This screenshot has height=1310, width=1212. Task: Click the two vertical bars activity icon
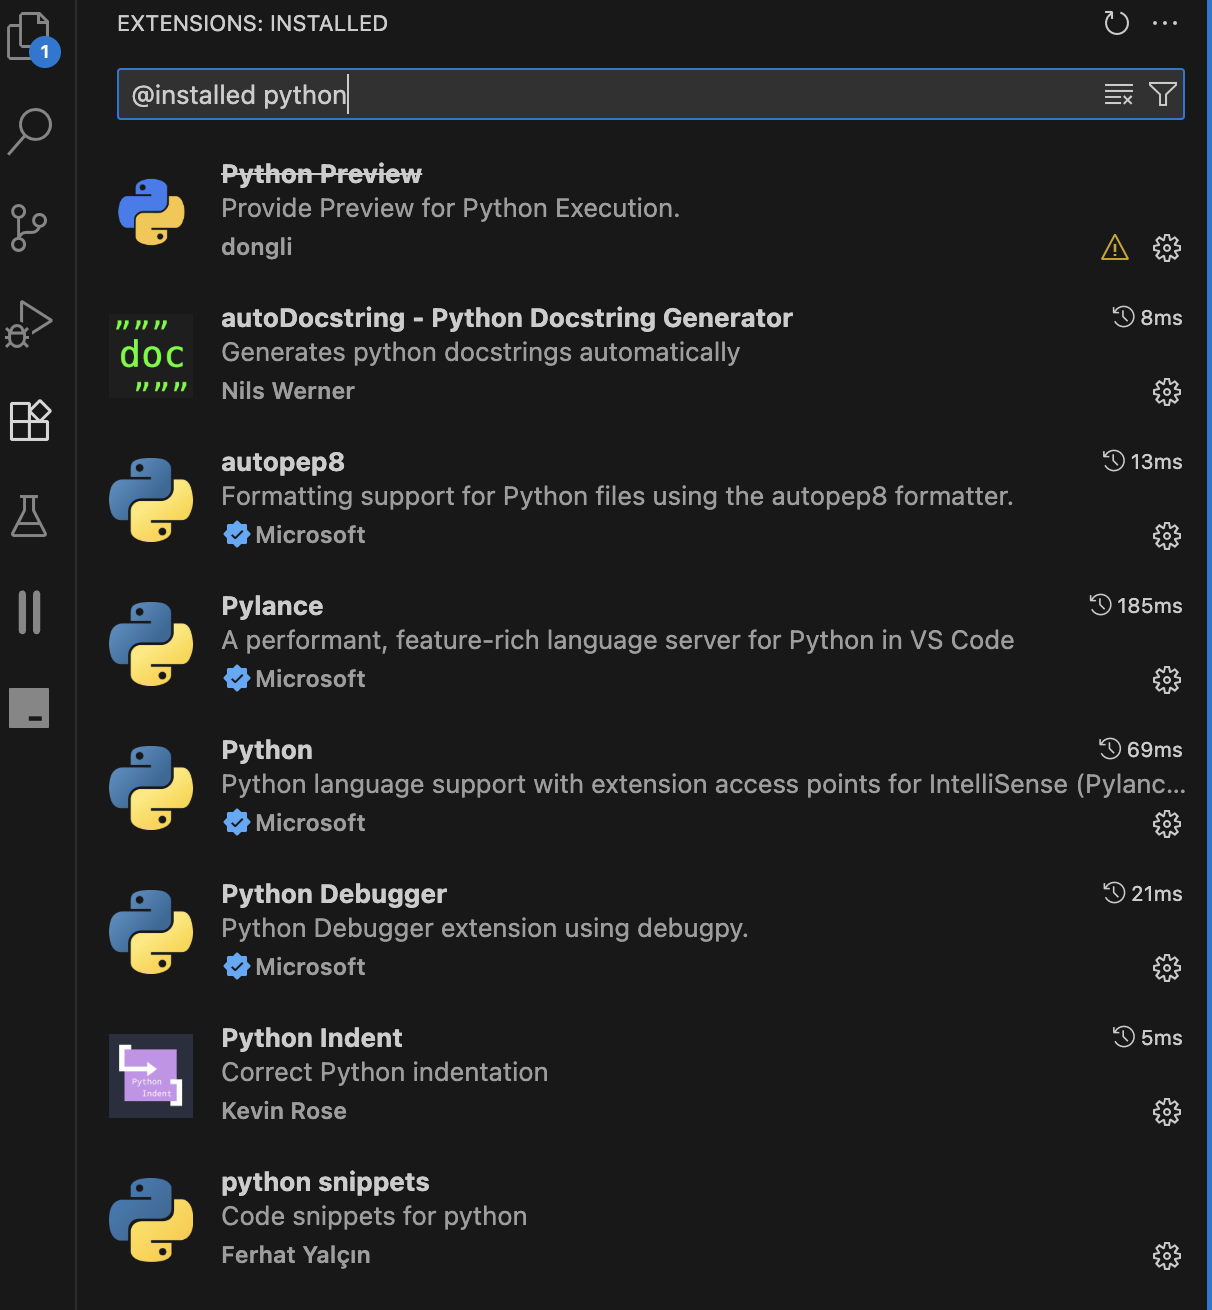[30, 612]
